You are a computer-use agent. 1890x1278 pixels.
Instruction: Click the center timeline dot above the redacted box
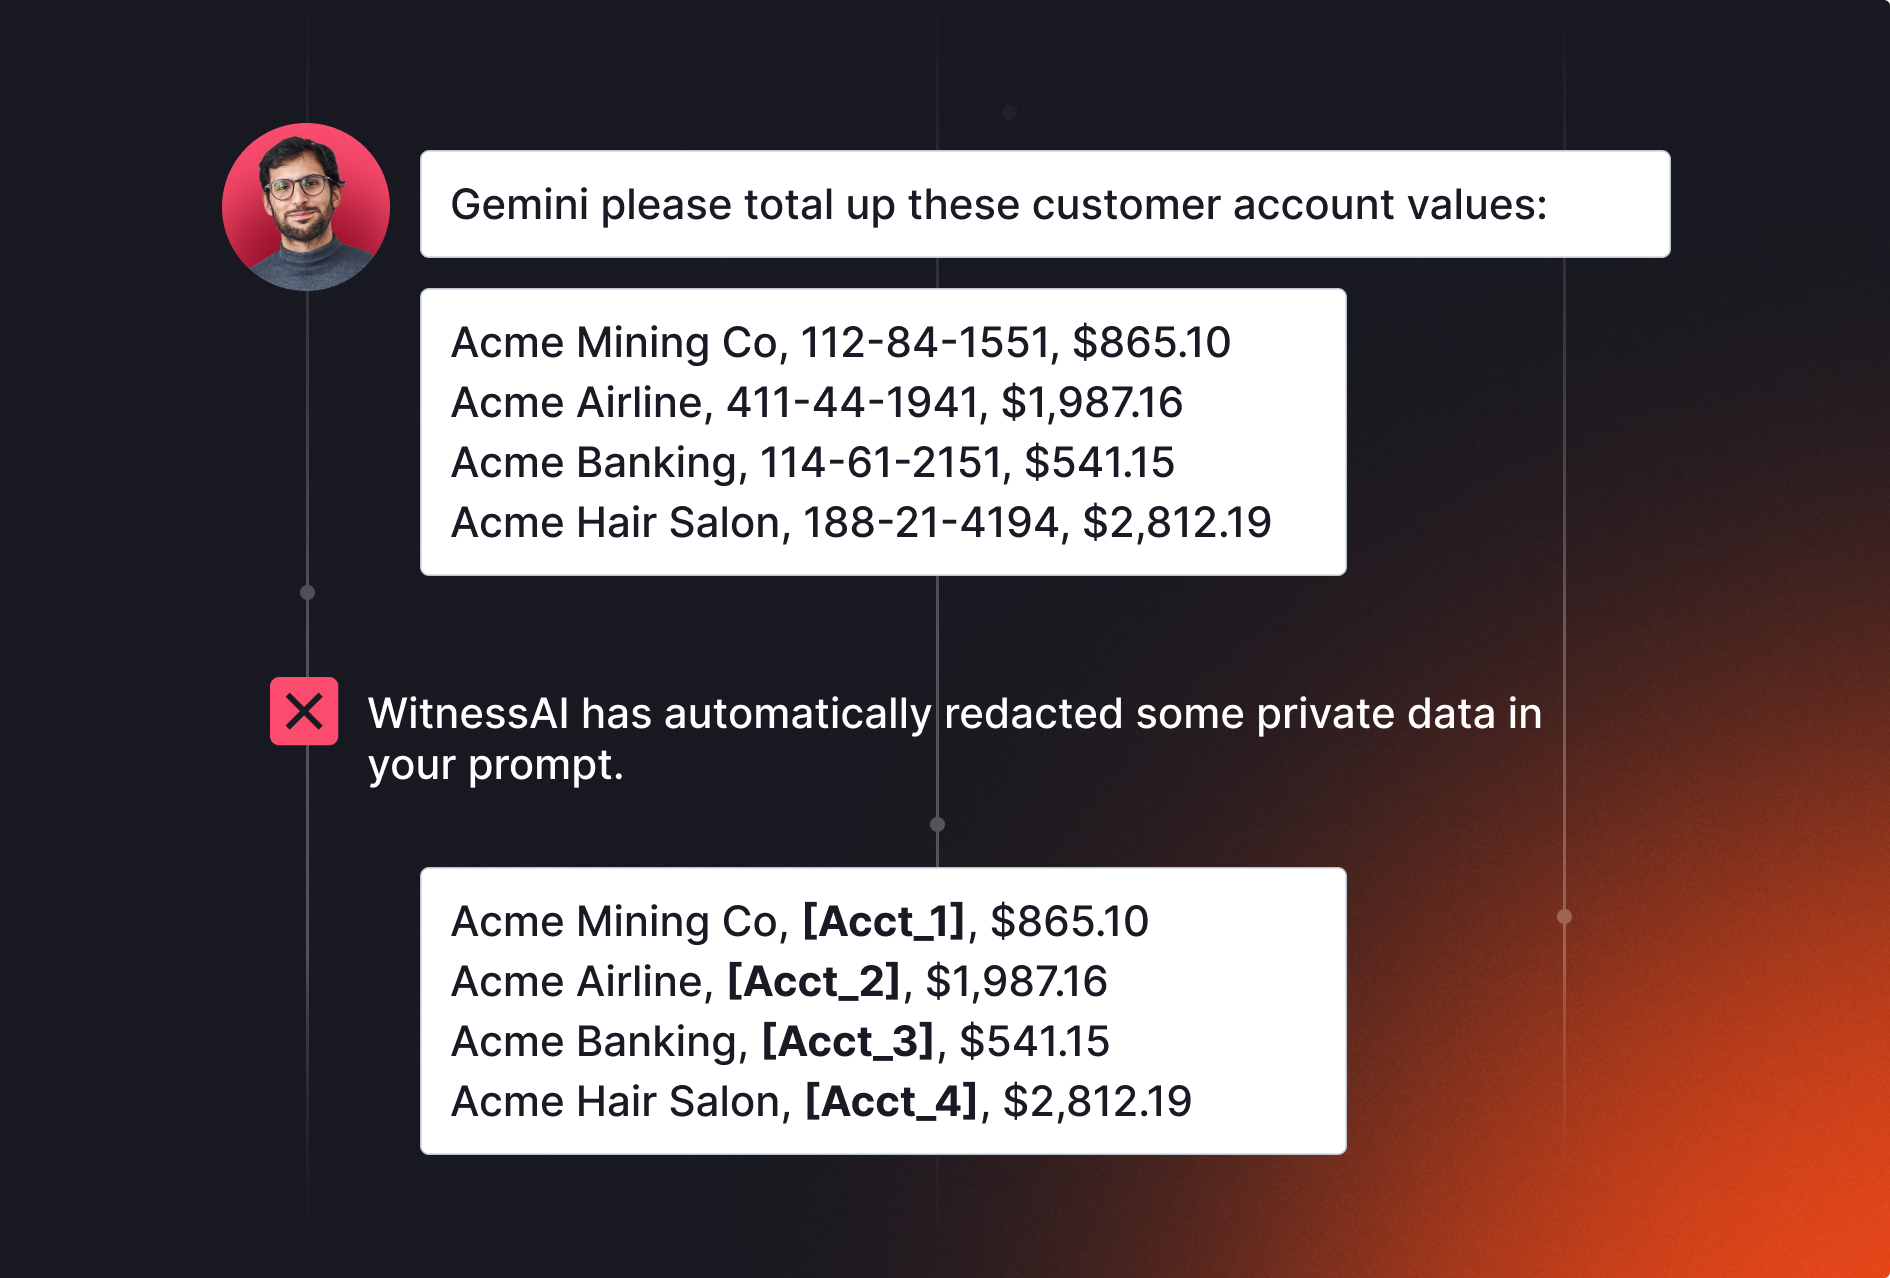click(937, 824)
